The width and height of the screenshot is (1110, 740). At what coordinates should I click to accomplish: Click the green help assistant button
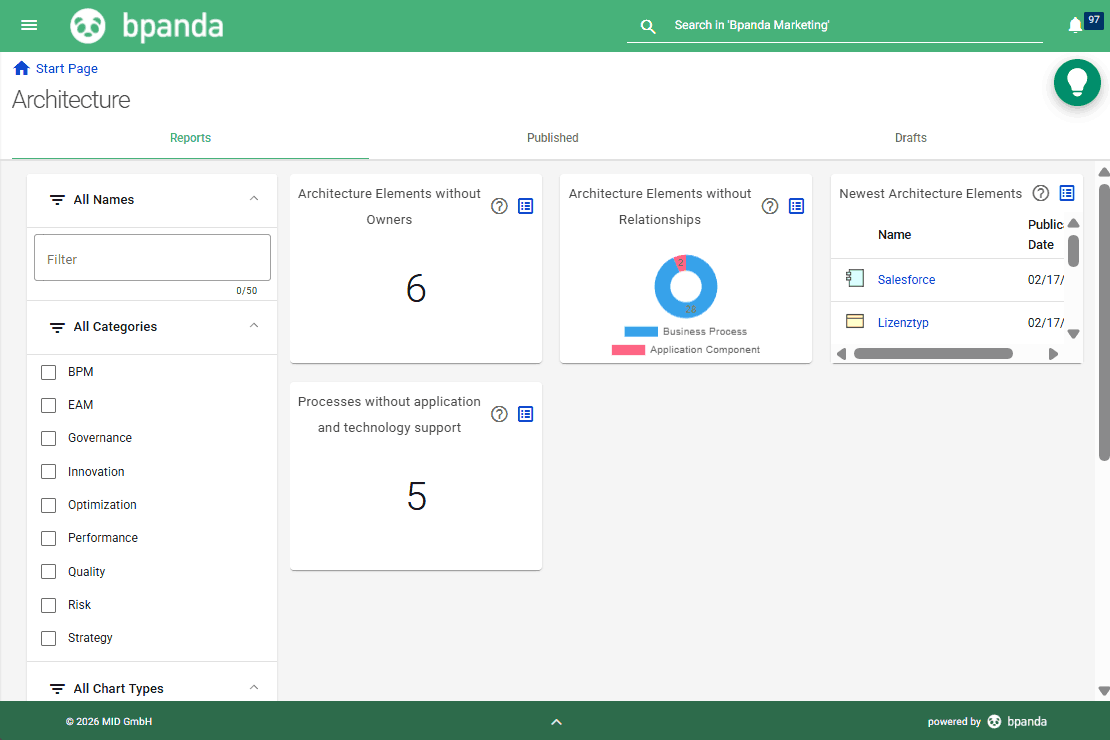[x=1077, y=82]
